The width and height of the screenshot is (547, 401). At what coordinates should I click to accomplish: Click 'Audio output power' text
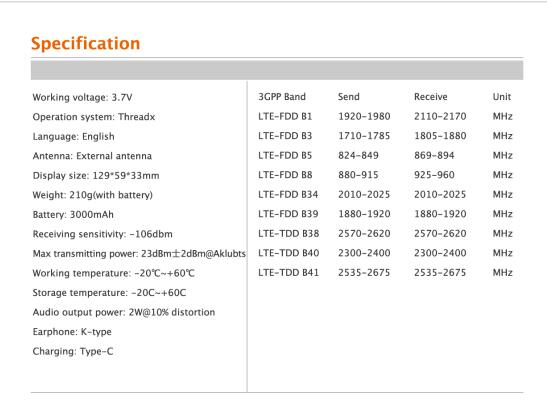click(124, 312)
